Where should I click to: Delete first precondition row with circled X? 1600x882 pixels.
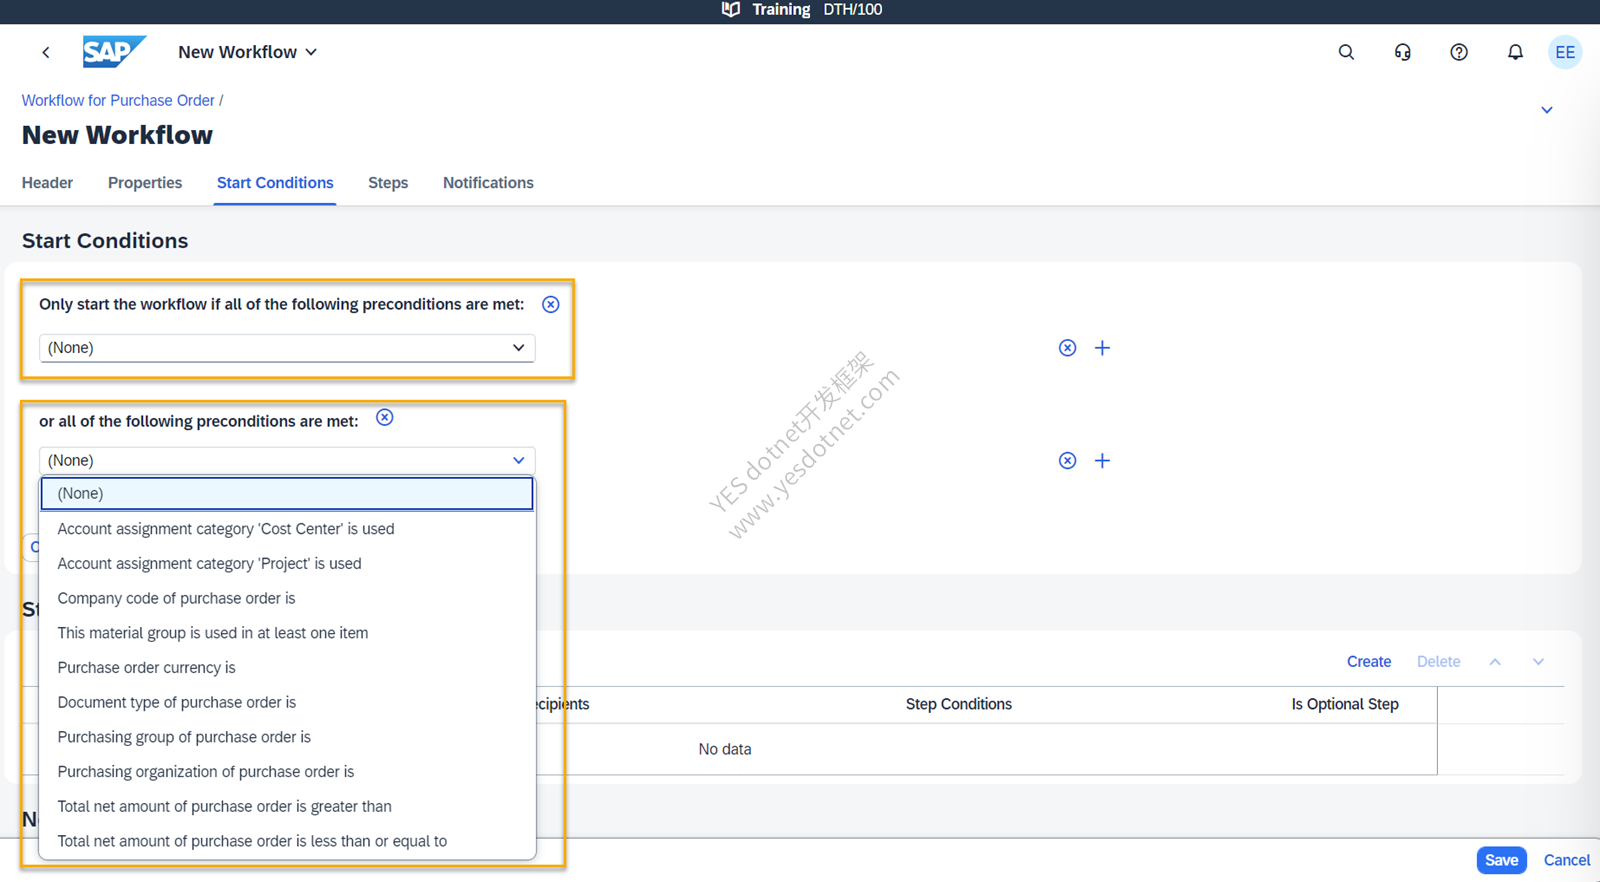click(1068, 348)
